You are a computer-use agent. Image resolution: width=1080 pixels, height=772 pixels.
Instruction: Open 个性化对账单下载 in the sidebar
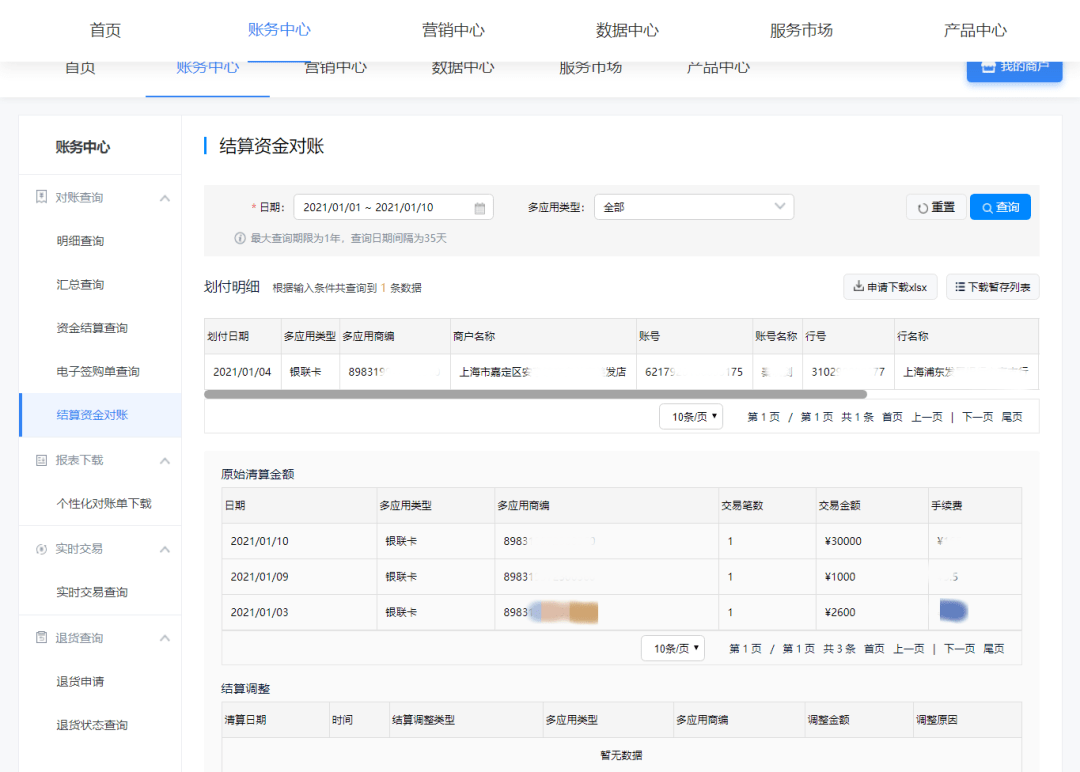click(104, 503)
